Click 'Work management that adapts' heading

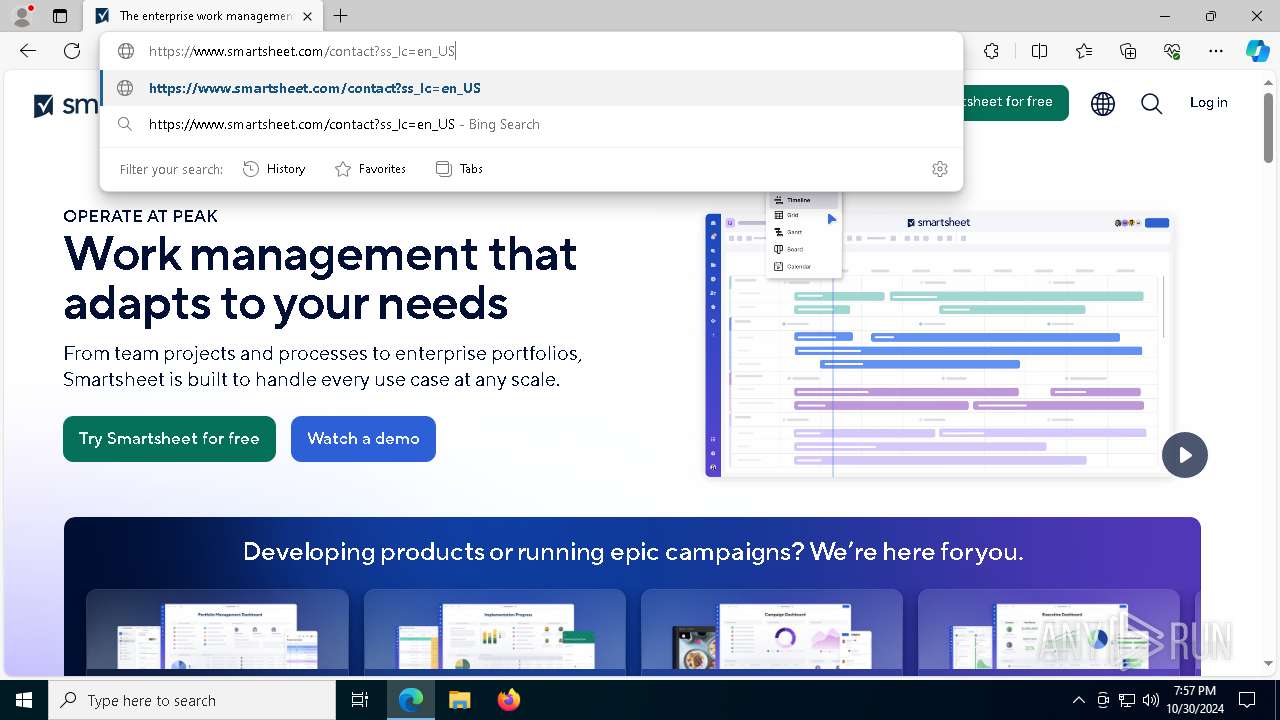pos(320,278)
